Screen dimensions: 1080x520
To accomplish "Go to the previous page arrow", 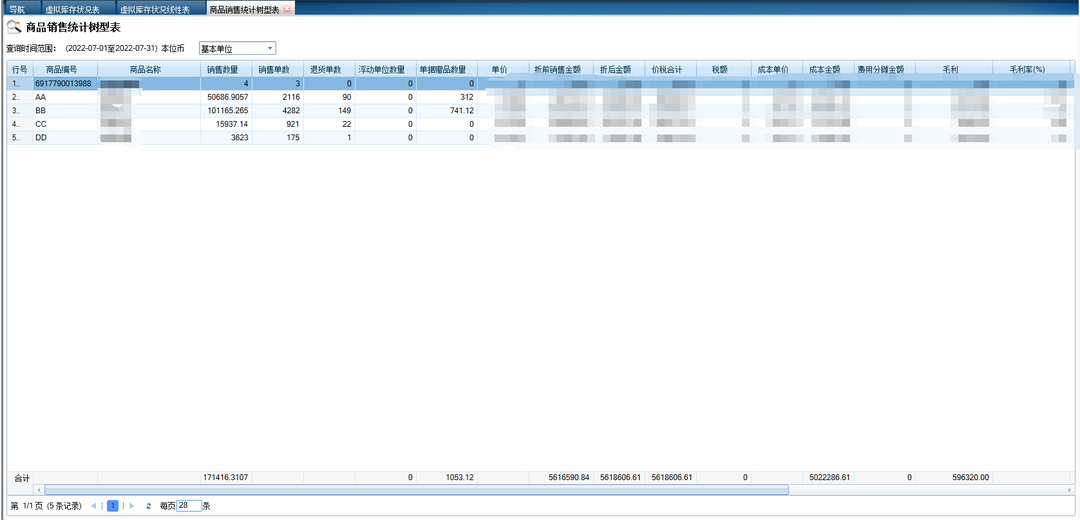I will [x=94, y=506].
